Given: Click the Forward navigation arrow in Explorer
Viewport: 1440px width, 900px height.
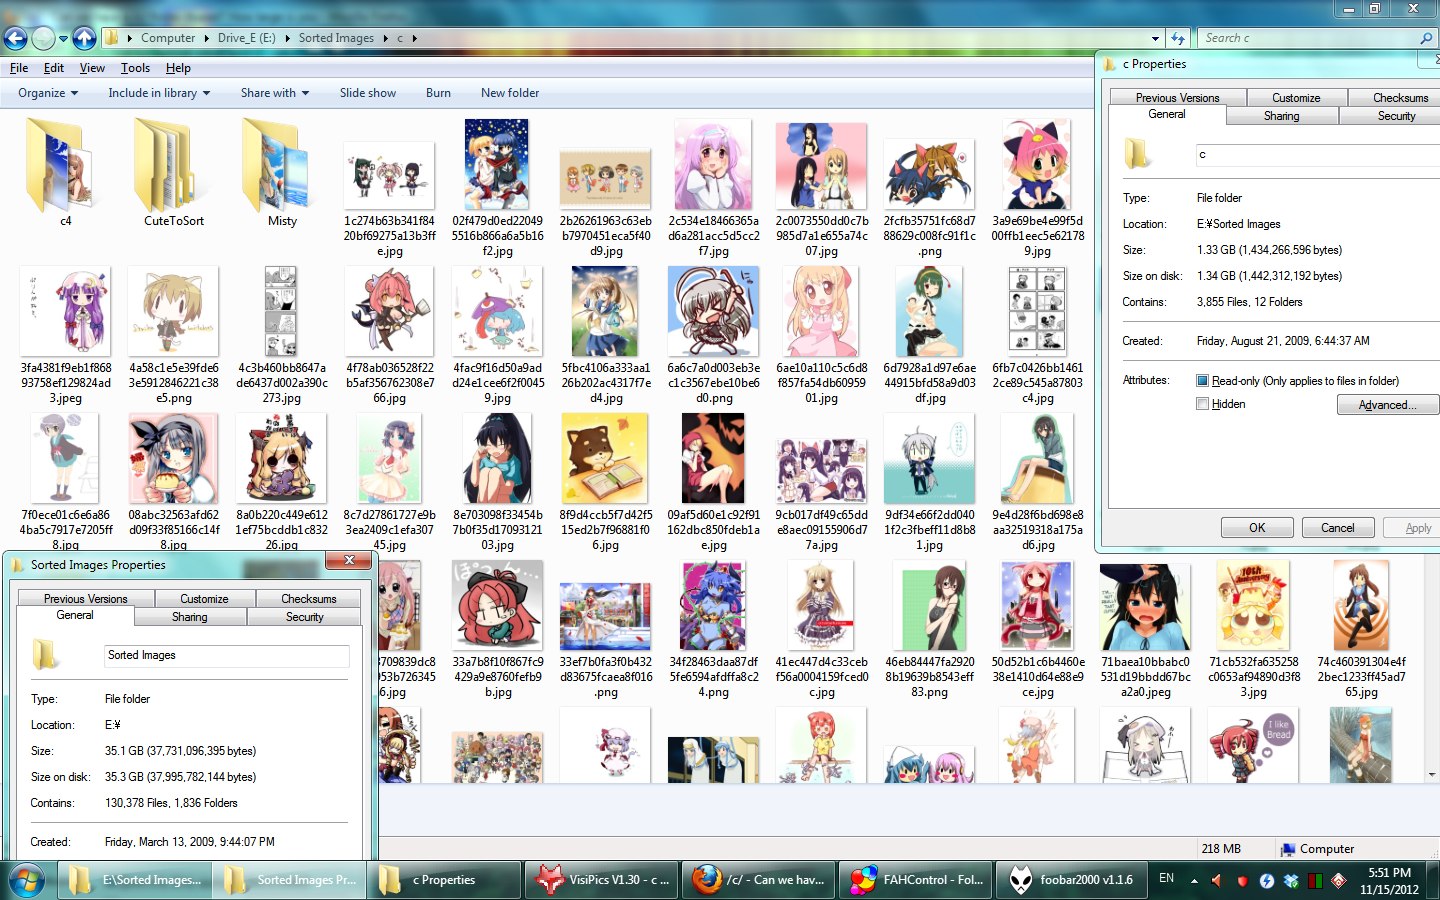Looking at the screenshot, I should (43, 38).
